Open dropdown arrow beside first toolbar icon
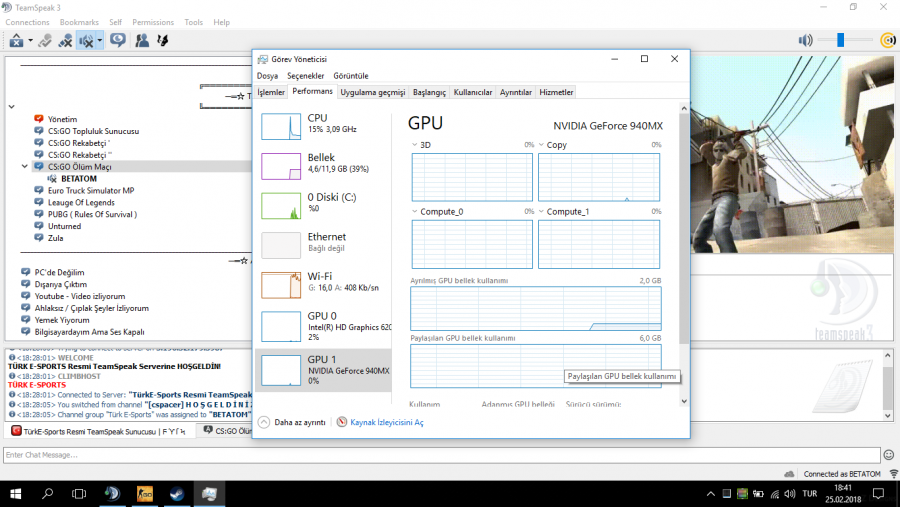The width and height of the screenshot is (900, 507). [x=30, y=41]
